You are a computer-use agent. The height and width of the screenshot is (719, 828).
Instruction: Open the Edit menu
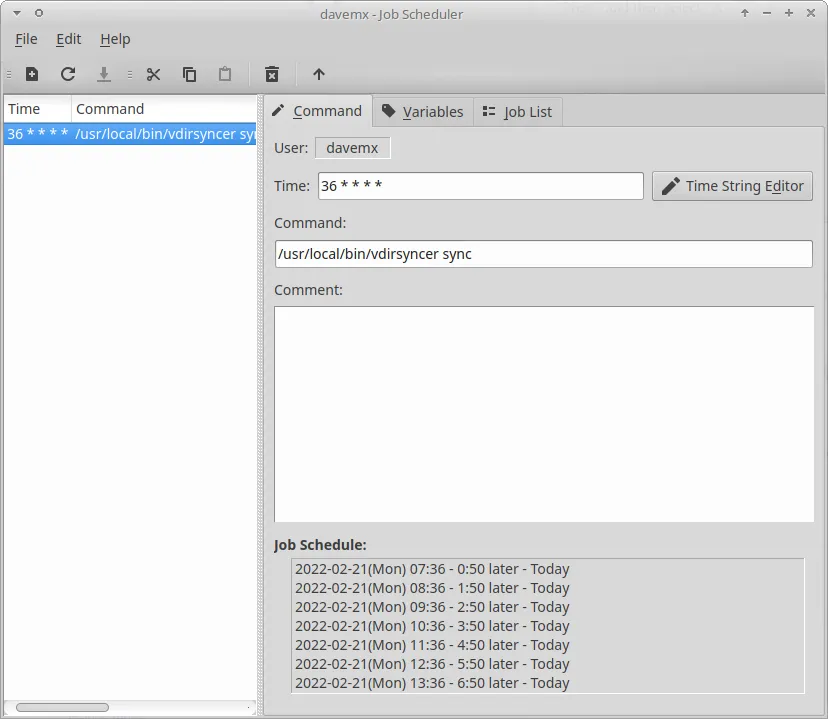pyautogui.click(x=69, y=39)
